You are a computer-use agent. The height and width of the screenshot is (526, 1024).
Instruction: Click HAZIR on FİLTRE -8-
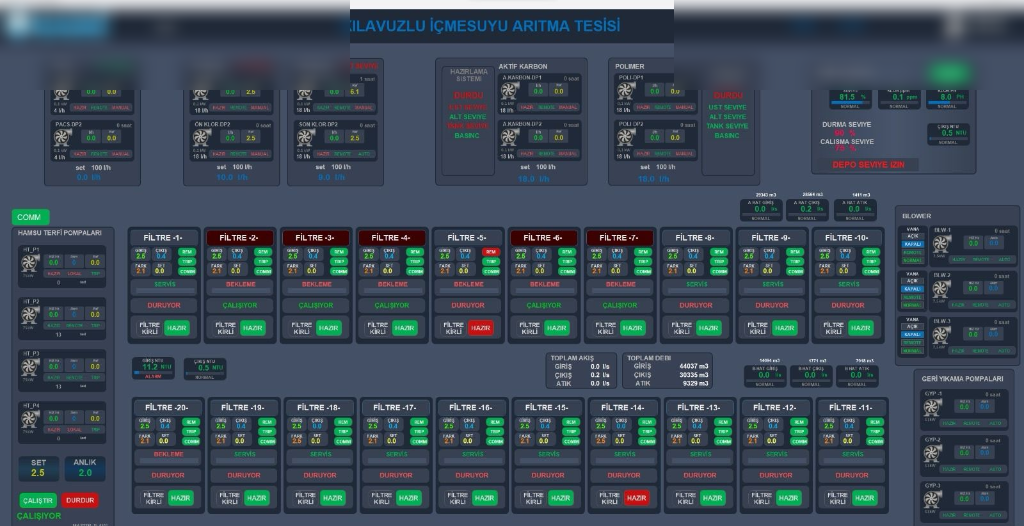(709, 328)
